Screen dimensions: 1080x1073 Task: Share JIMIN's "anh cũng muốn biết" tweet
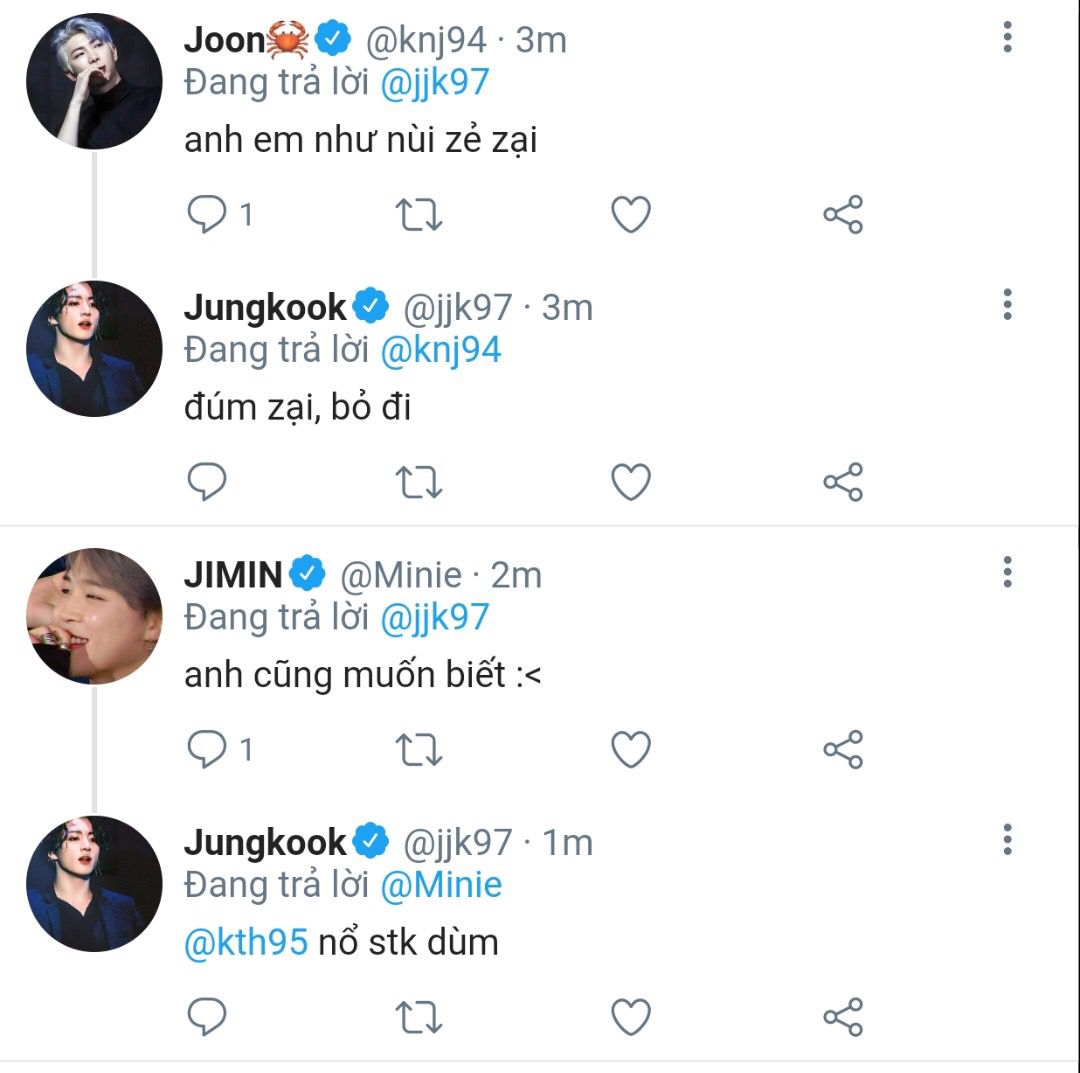pos(843,749)
